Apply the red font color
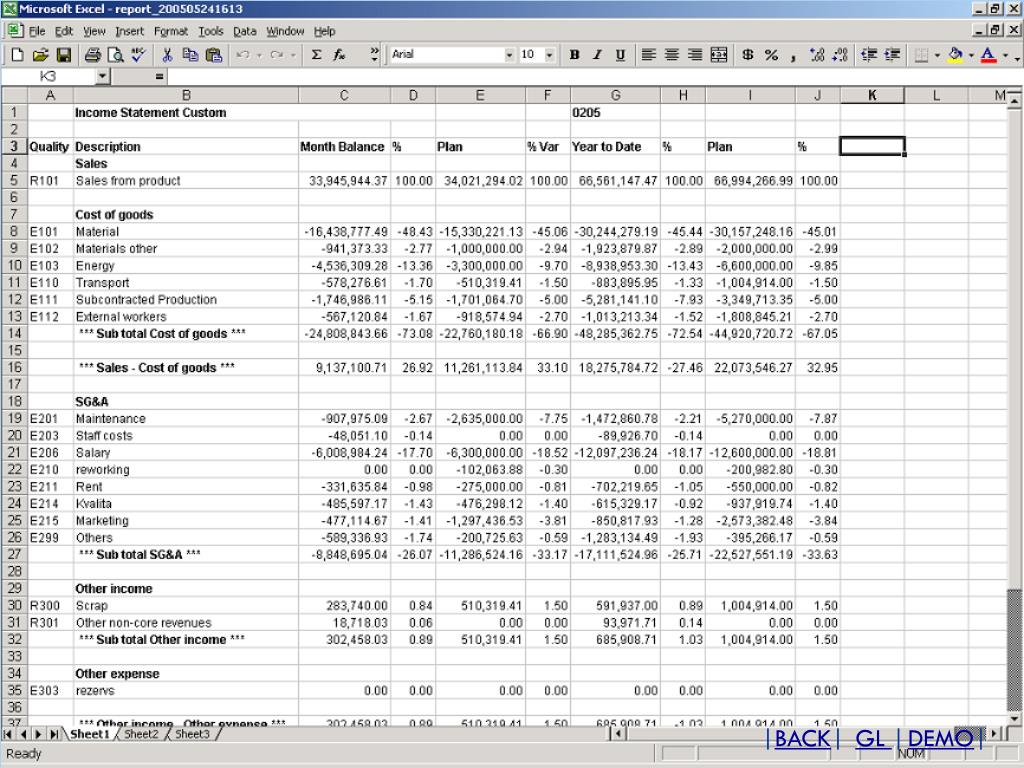 tap(989, 55)
